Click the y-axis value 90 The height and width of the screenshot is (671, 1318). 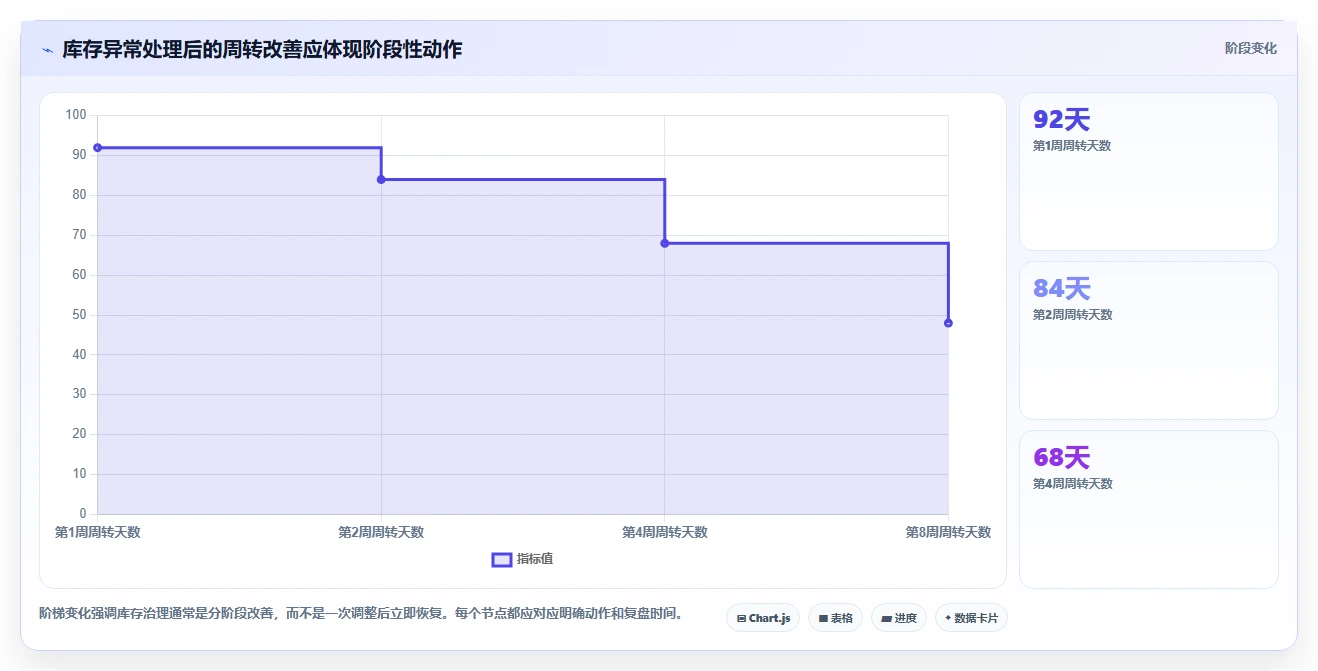(79, 155)
